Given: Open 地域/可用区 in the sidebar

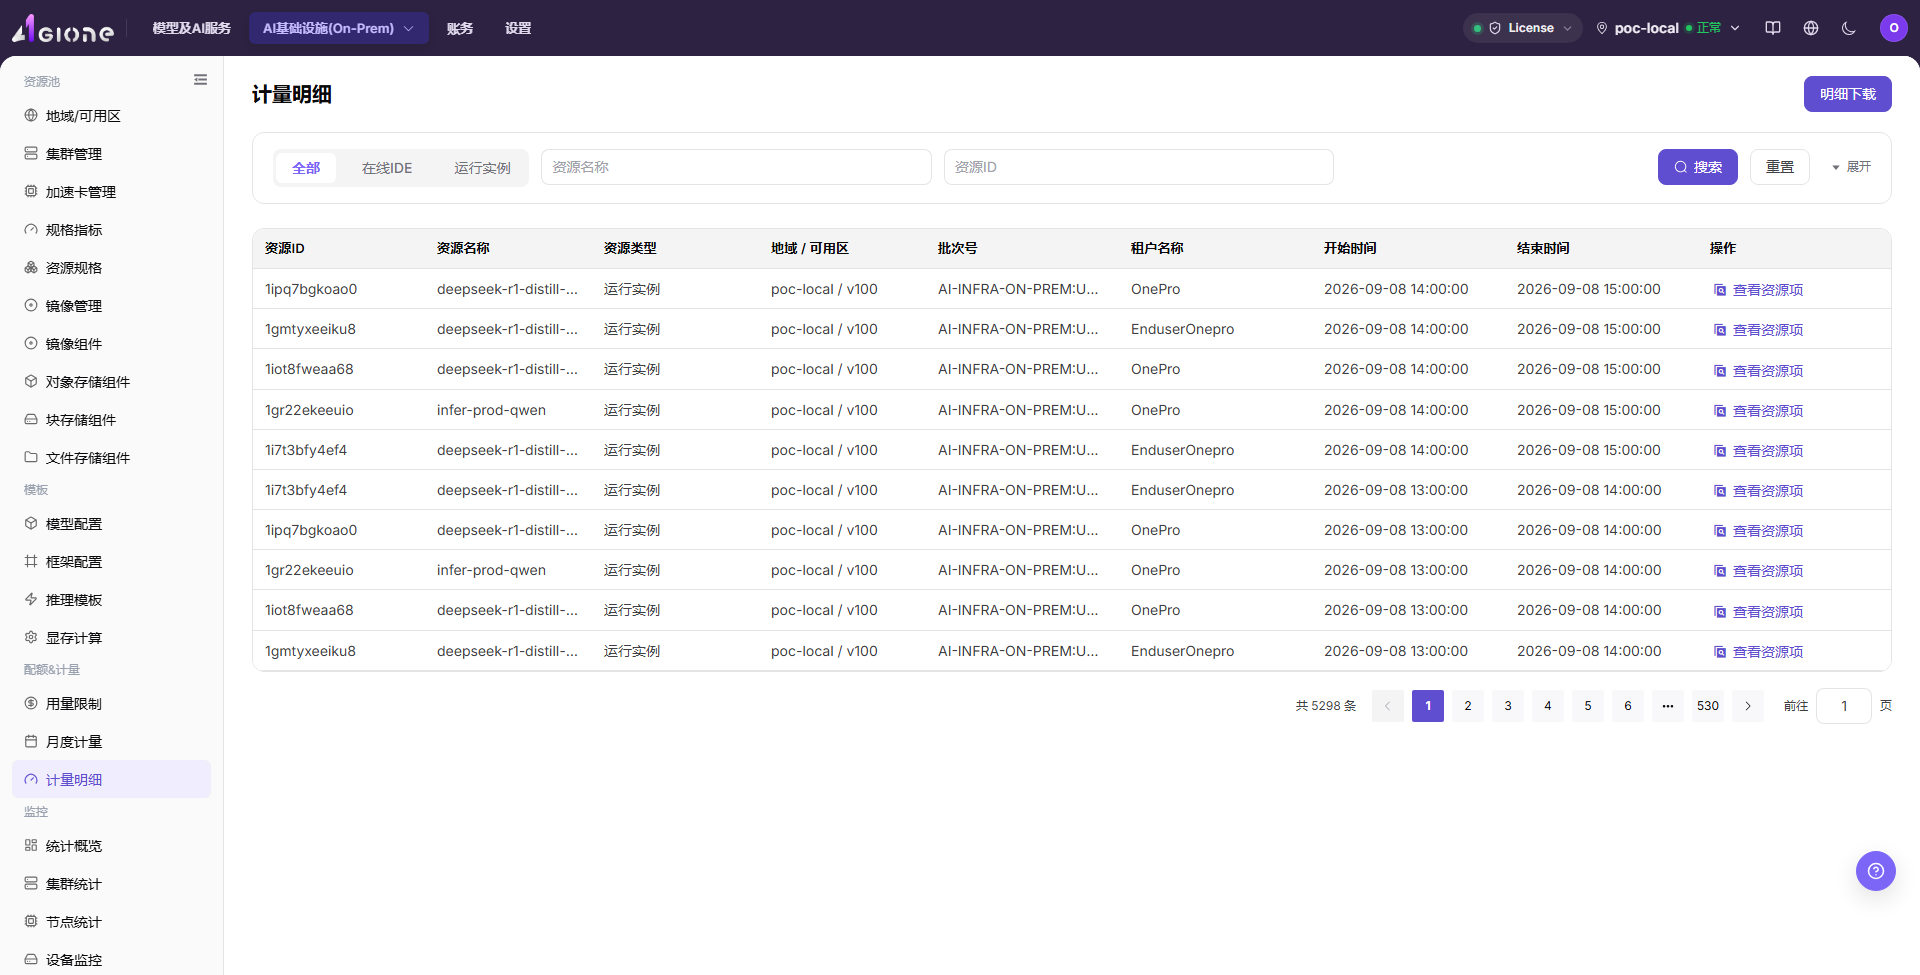Looking at the screenshot, I should pos(111,116).
